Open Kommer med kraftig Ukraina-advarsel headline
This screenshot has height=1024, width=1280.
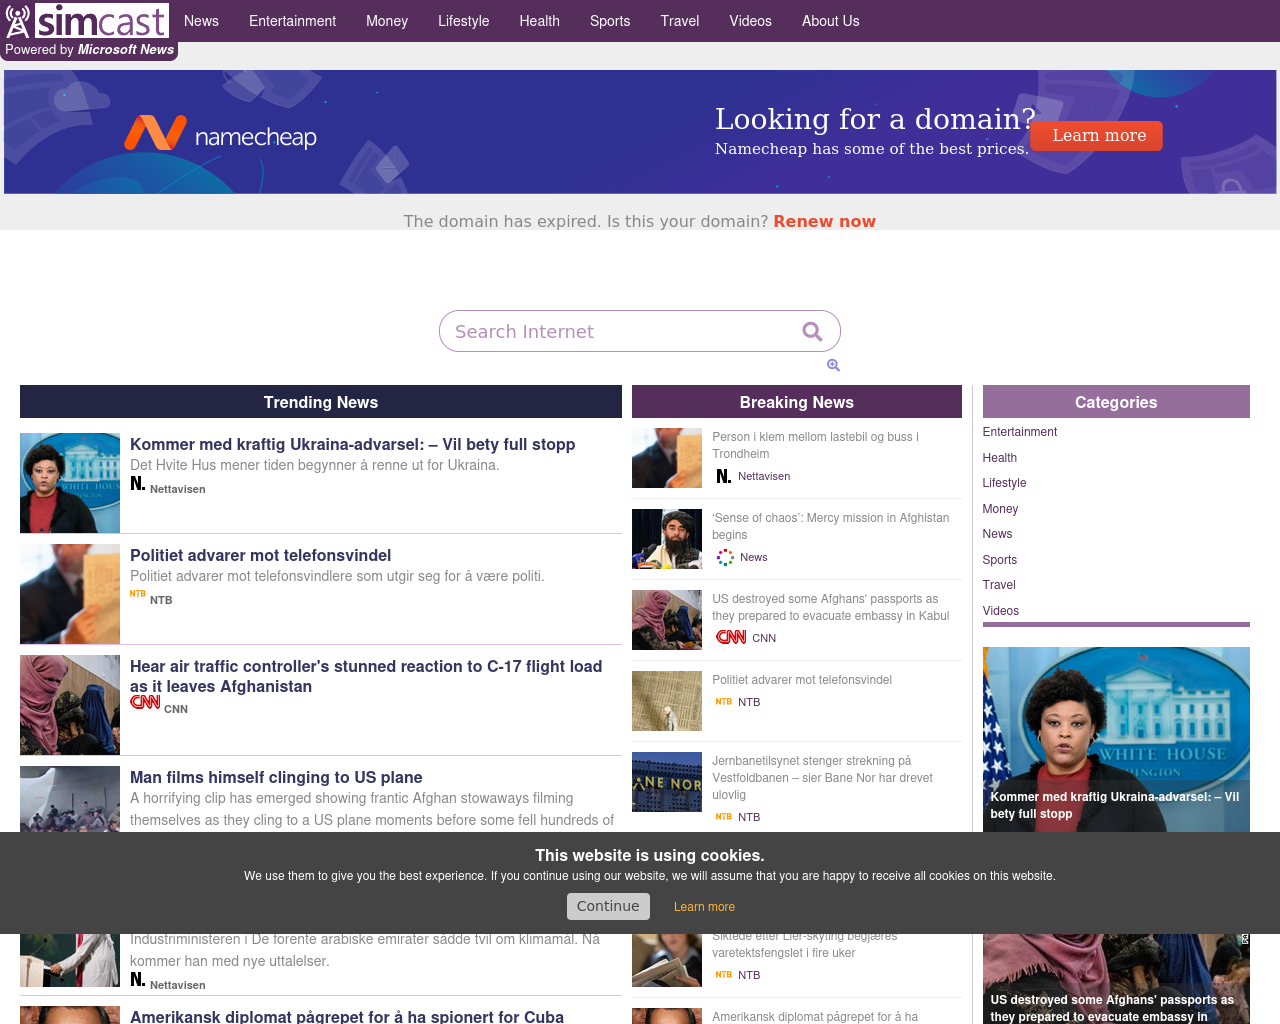[353, 444]
